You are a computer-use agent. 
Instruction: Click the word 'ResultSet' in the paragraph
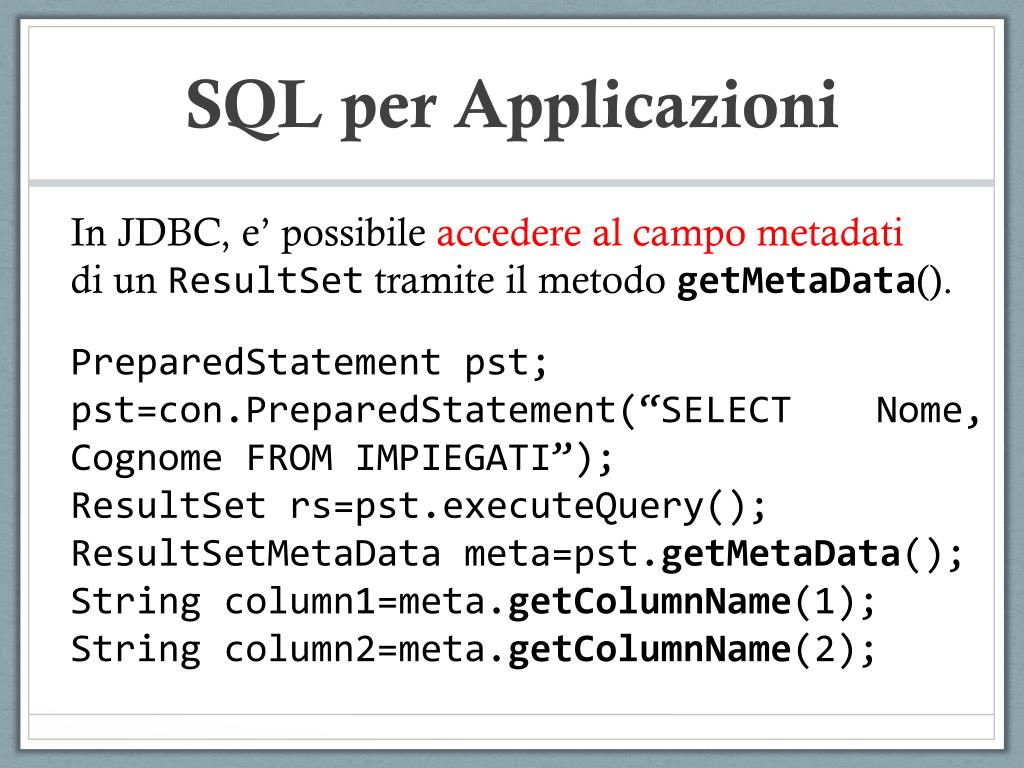point(265,281)
